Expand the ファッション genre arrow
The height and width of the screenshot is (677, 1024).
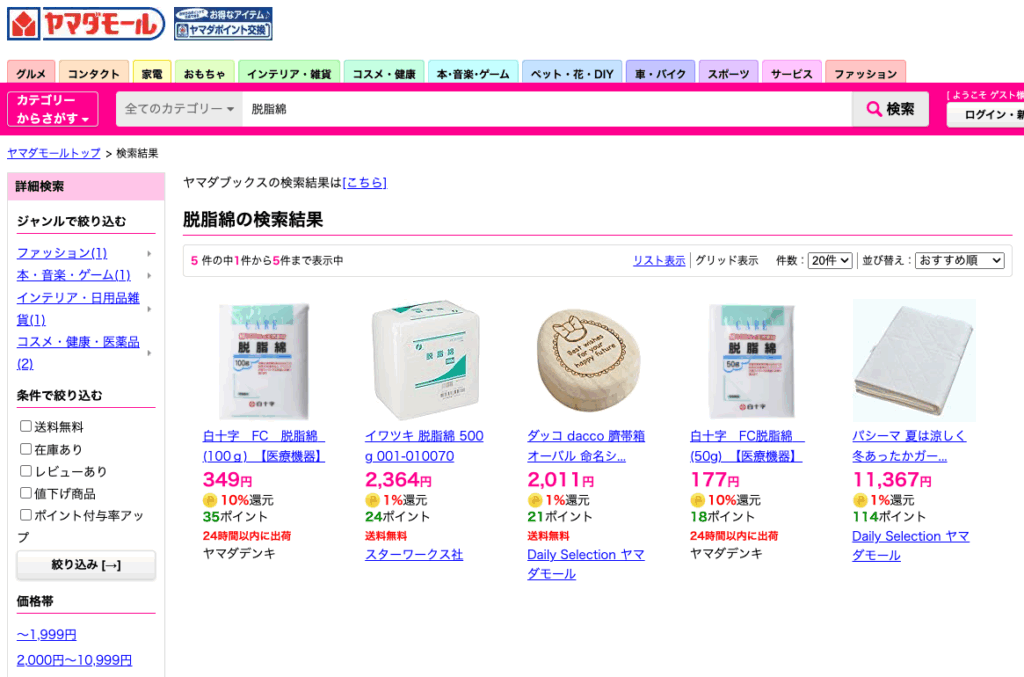coord(150,253)
